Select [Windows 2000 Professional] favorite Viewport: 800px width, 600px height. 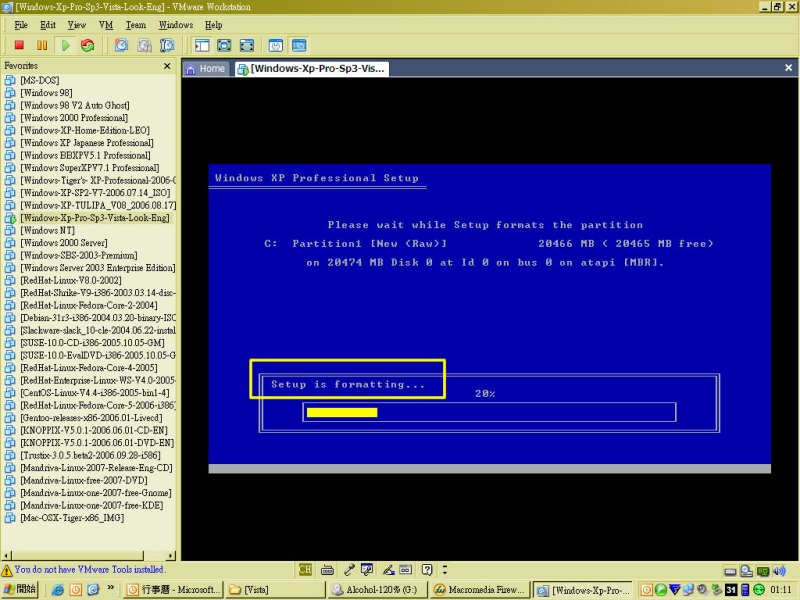[x=74, y=118]
